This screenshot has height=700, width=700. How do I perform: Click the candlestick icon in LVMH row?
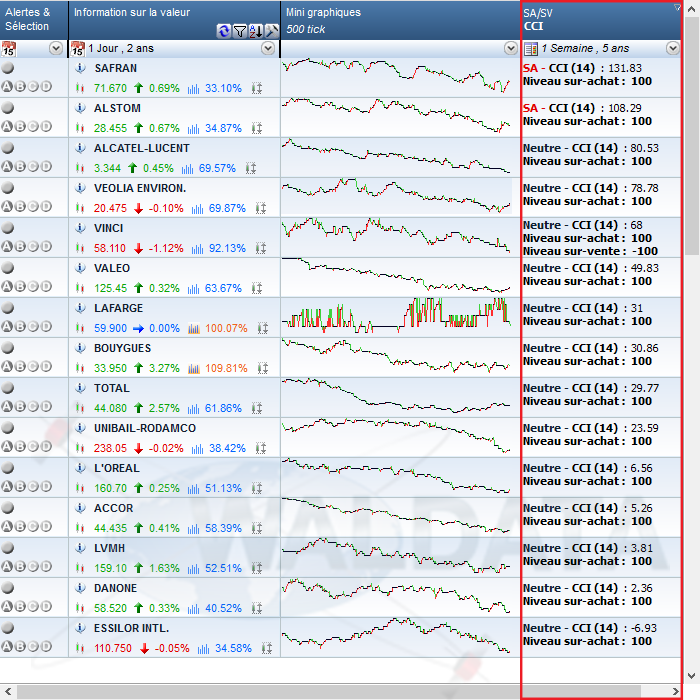click(x=80, y=568)
